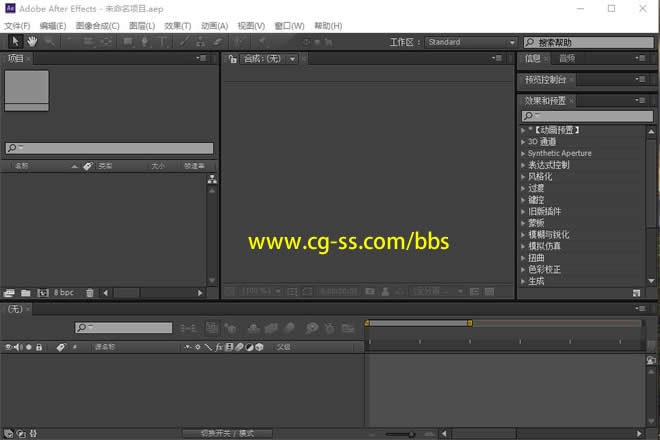The image size is (660, 440).
Task: Click the 切换开关 / 模式 button
Action: (227, 433)
